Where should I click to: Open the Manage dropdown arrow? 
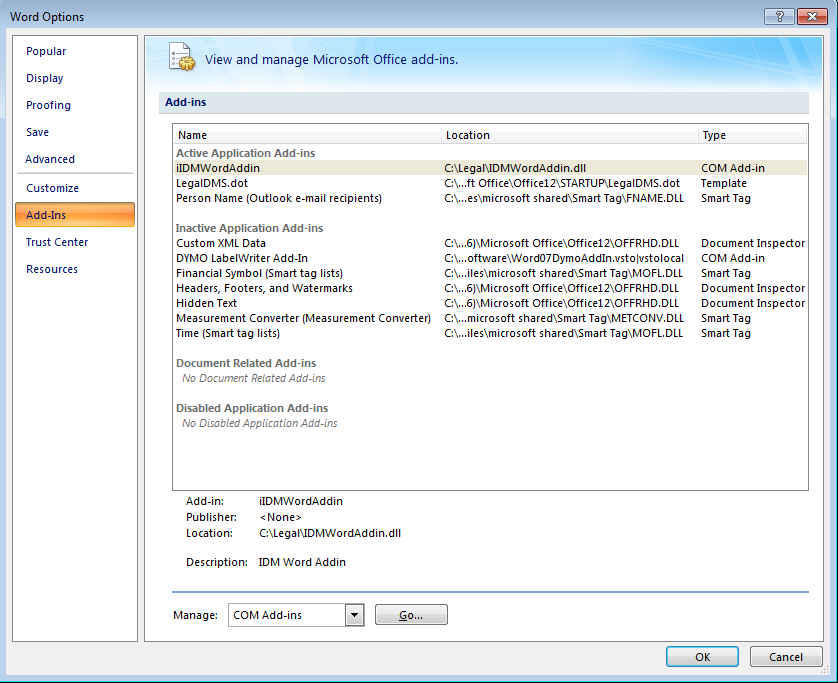click(354, 616)
